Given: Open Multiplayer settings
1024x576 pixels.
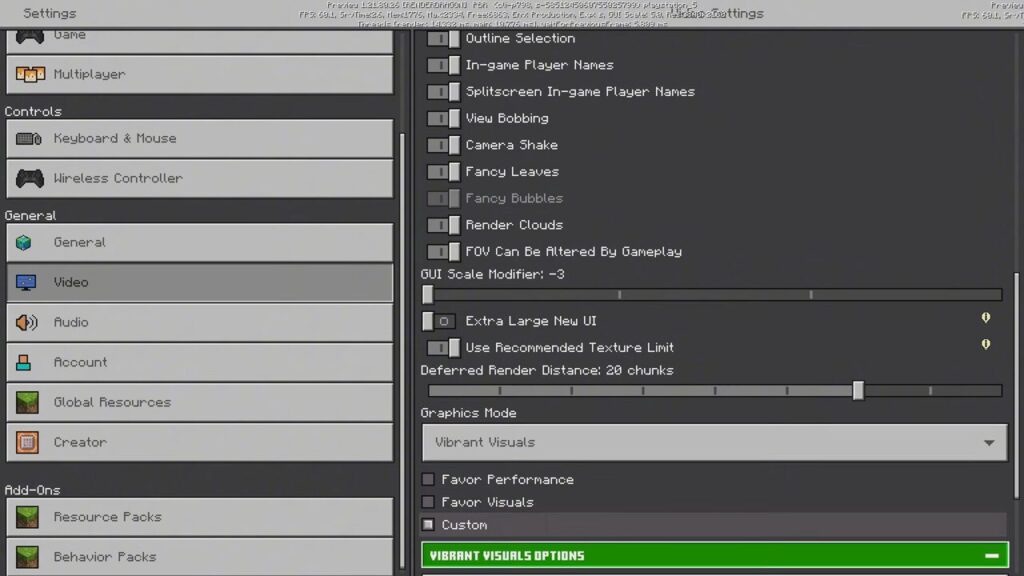Looking at the screenshot, I should point(200,74).
